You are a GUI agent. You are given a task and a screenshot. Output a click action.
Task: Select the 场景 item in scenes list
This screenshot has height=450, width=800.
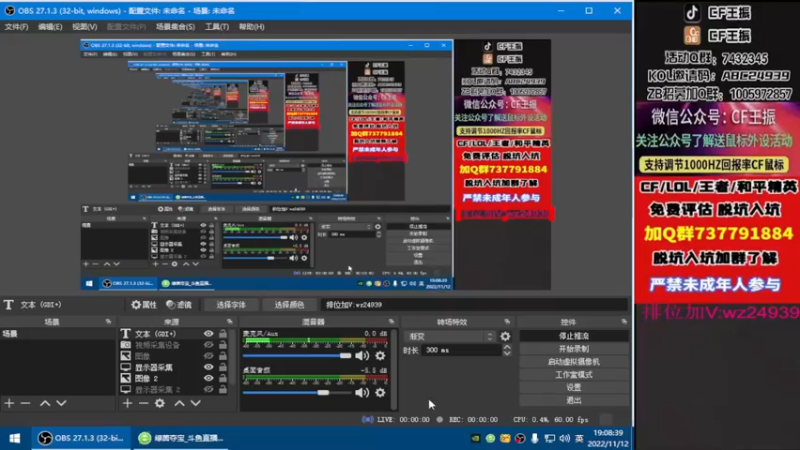tap(58, 334)
